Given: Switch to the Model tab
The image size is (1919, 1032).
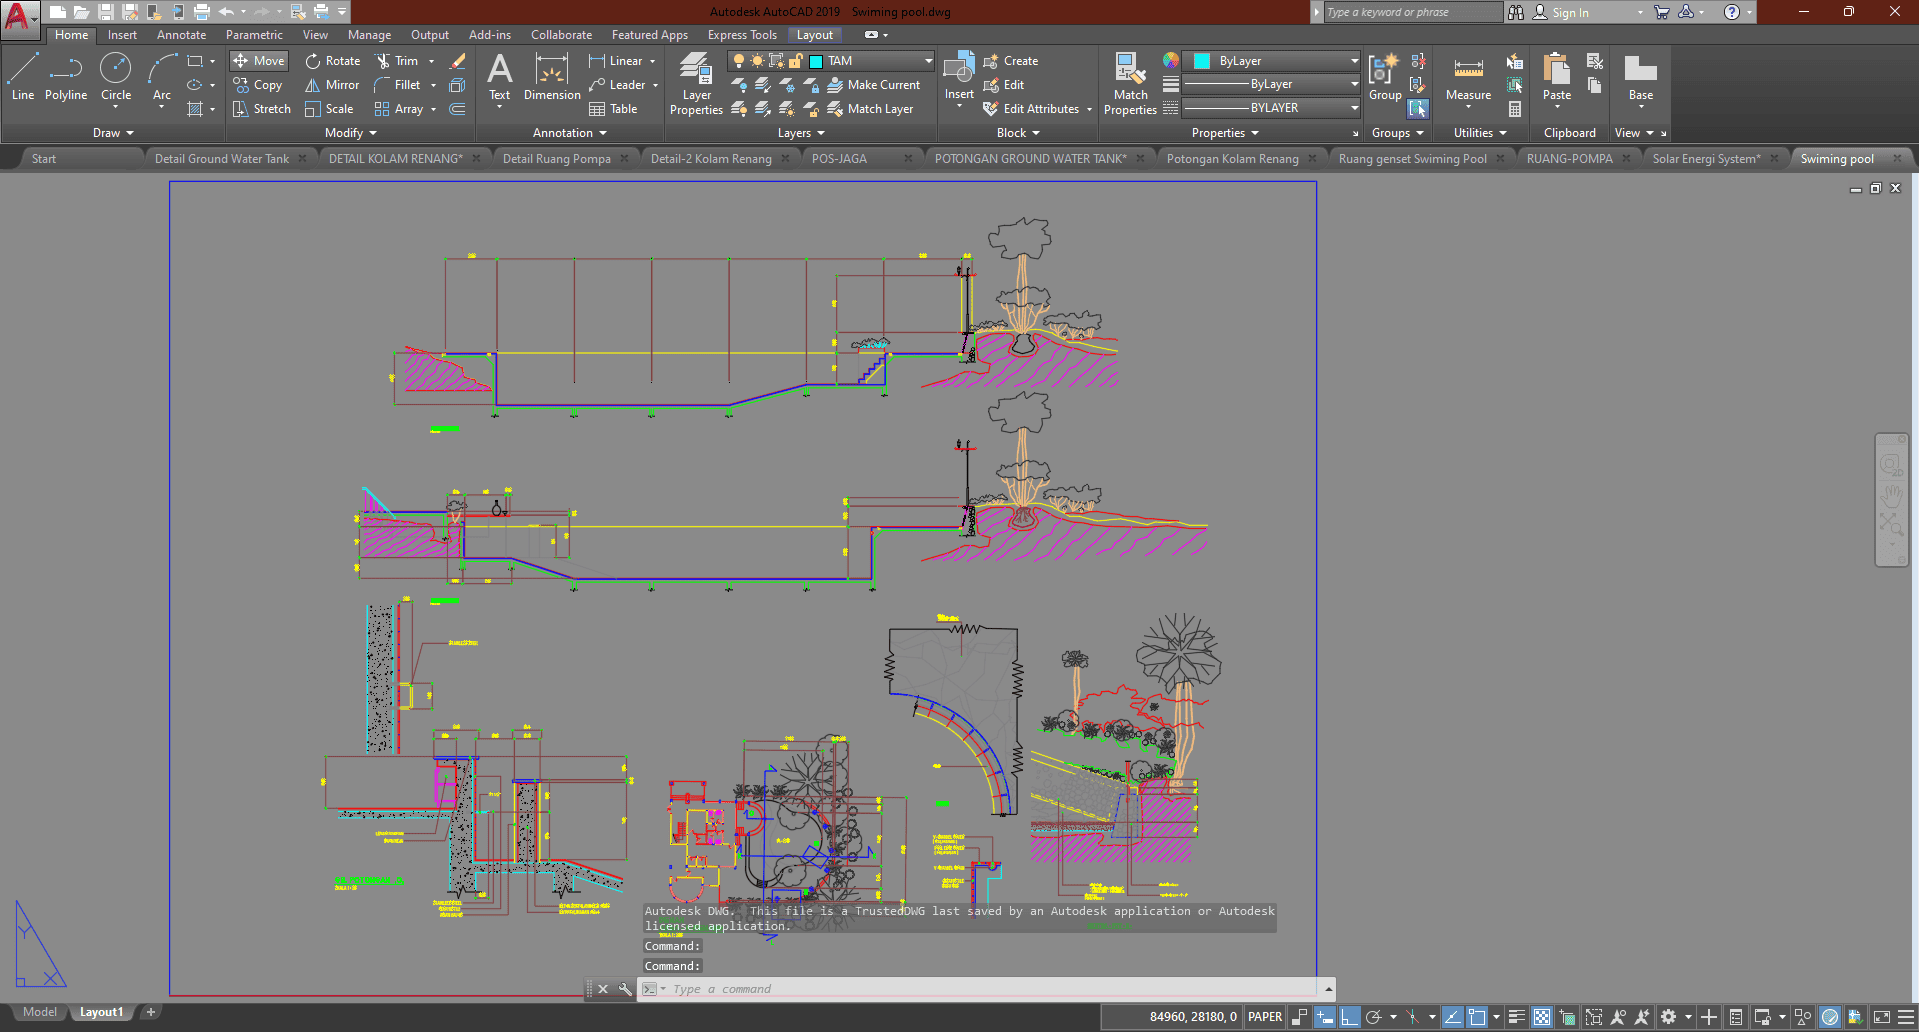Looking at the screenshot, I should coord(40,1012).
